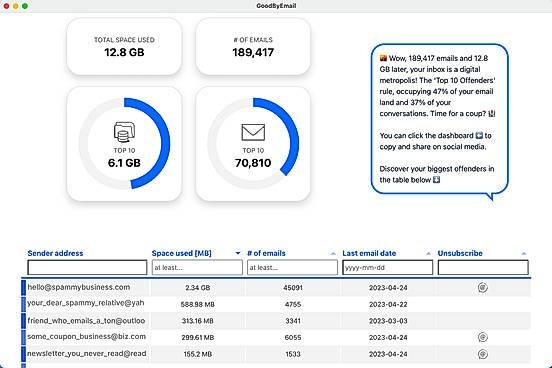Click the GoodByEmail window title

276,6
